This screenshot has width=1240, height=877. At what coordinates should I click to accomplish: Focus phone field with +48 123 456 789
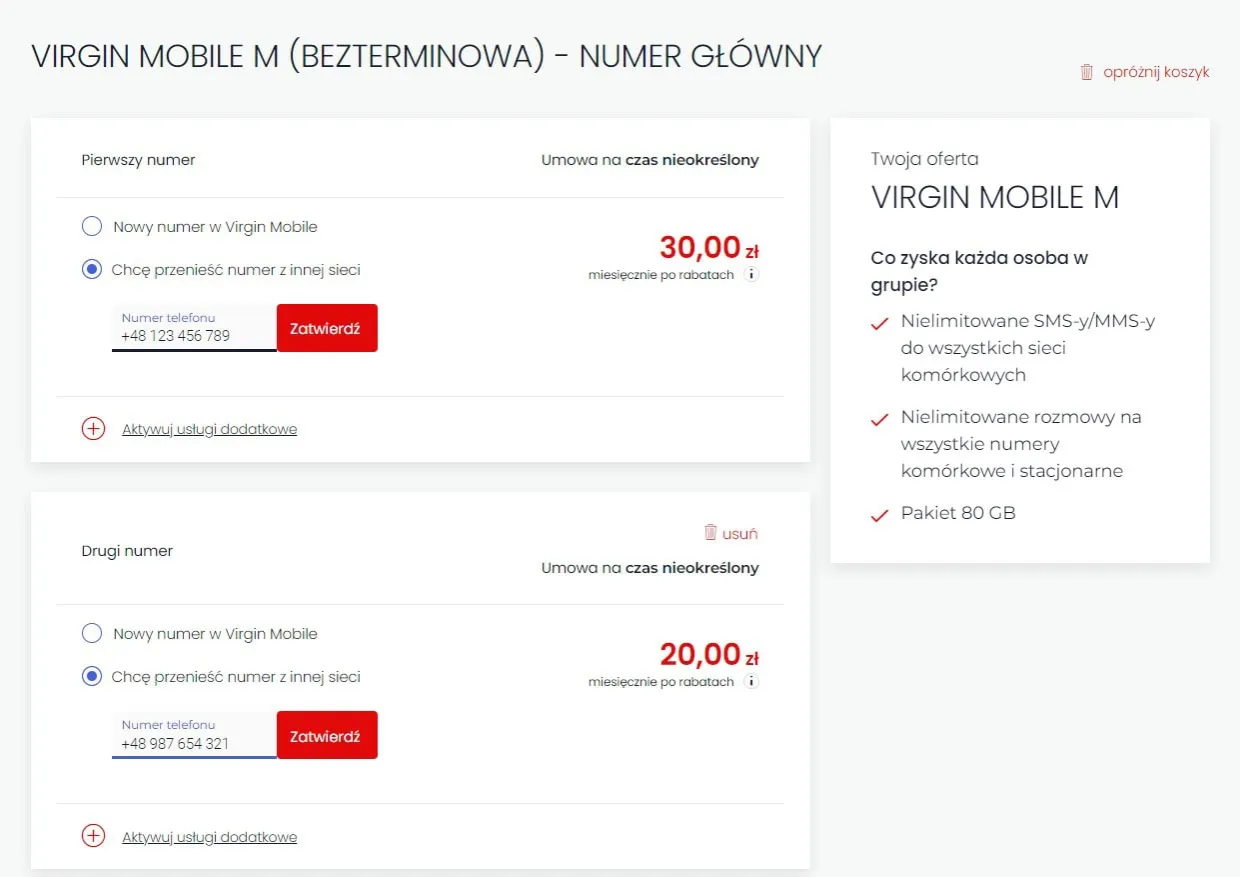point(193,335)
